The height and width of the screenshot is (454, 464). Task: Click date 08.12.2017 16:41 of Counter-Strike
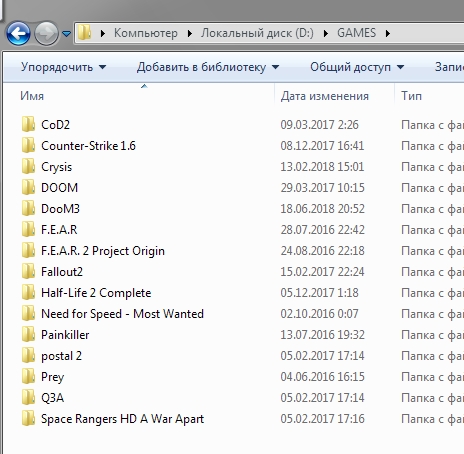[x=322, y=146]
